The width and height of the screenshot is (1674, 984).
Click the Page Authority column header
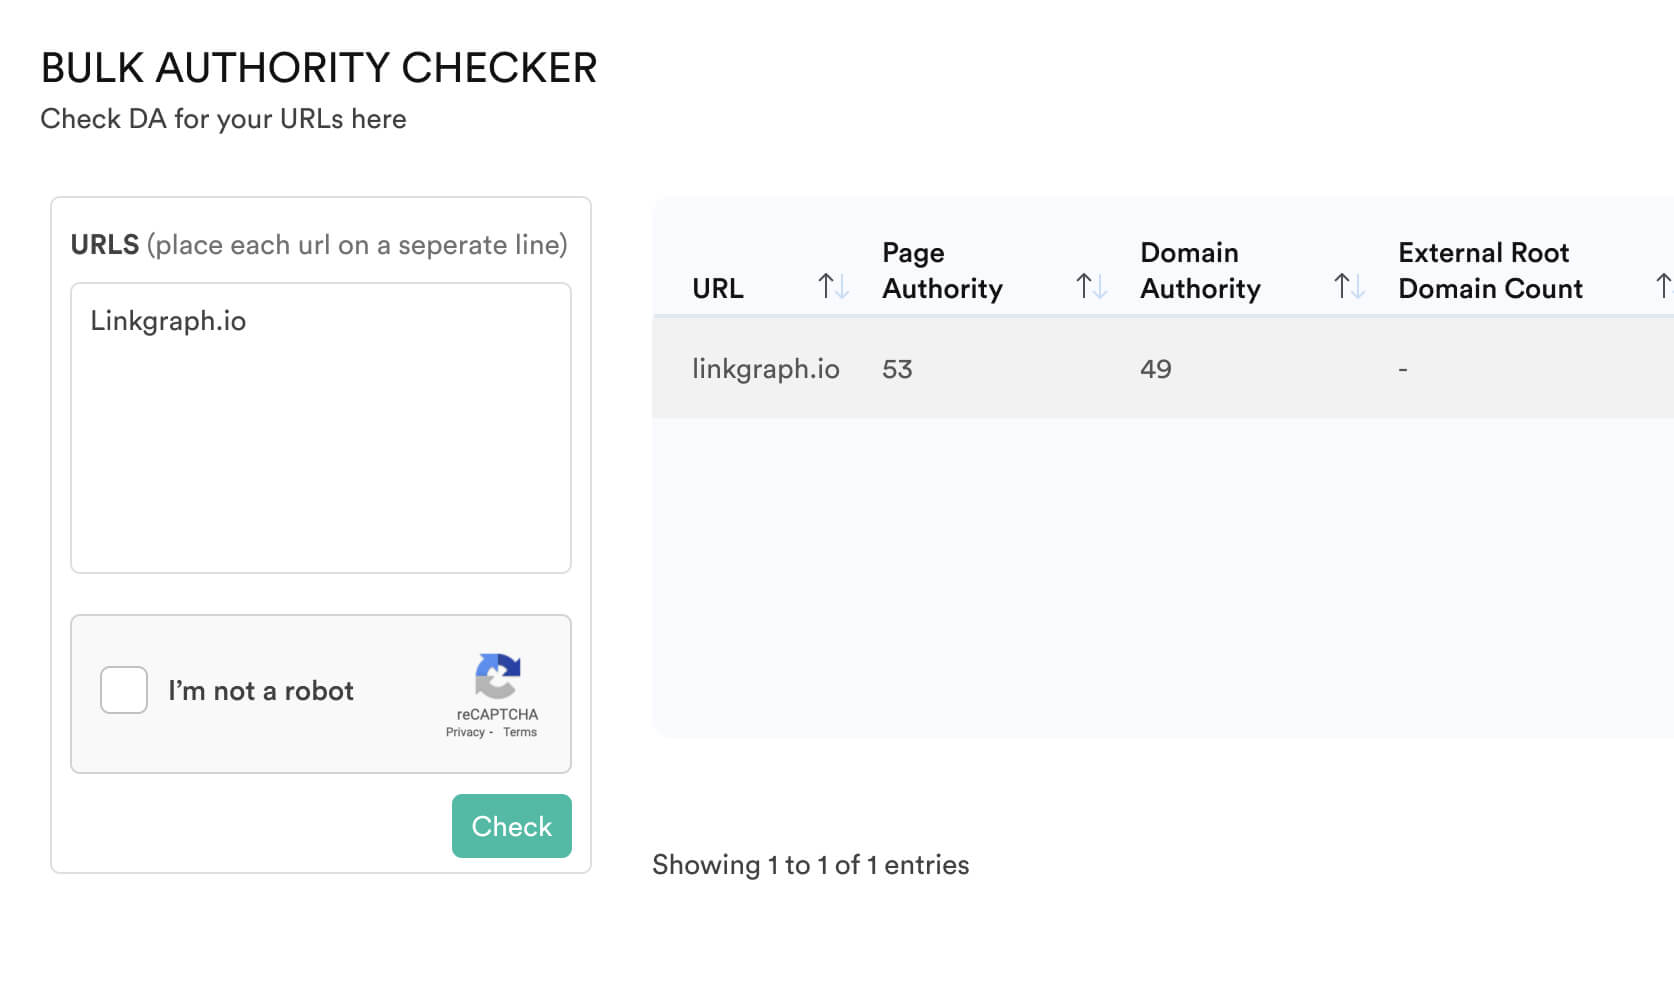pos(942,270)
